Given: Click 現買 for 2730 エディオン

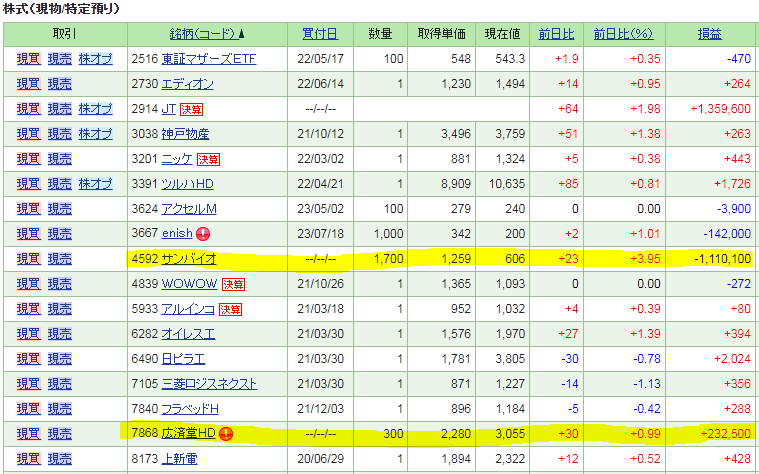Looking at the screenshot, I should pos(29,84).
